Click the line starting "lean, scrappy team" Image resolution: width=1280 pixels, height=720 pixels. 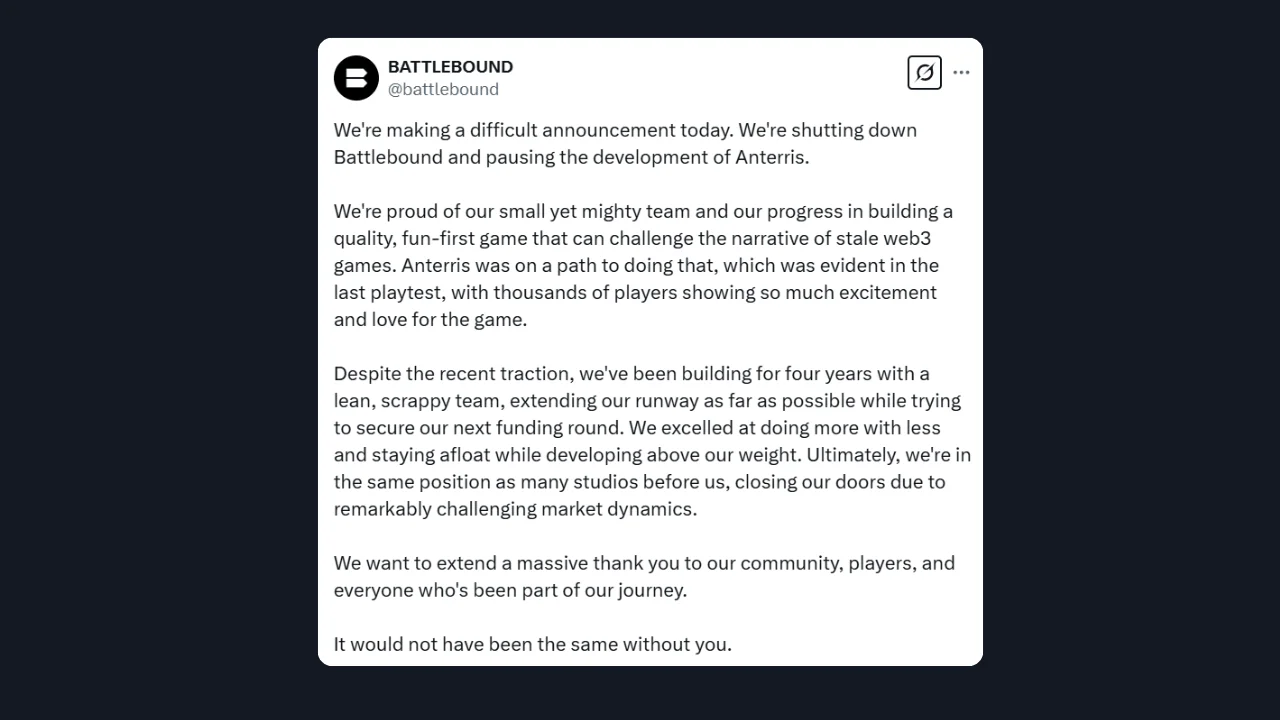[647, 400]
